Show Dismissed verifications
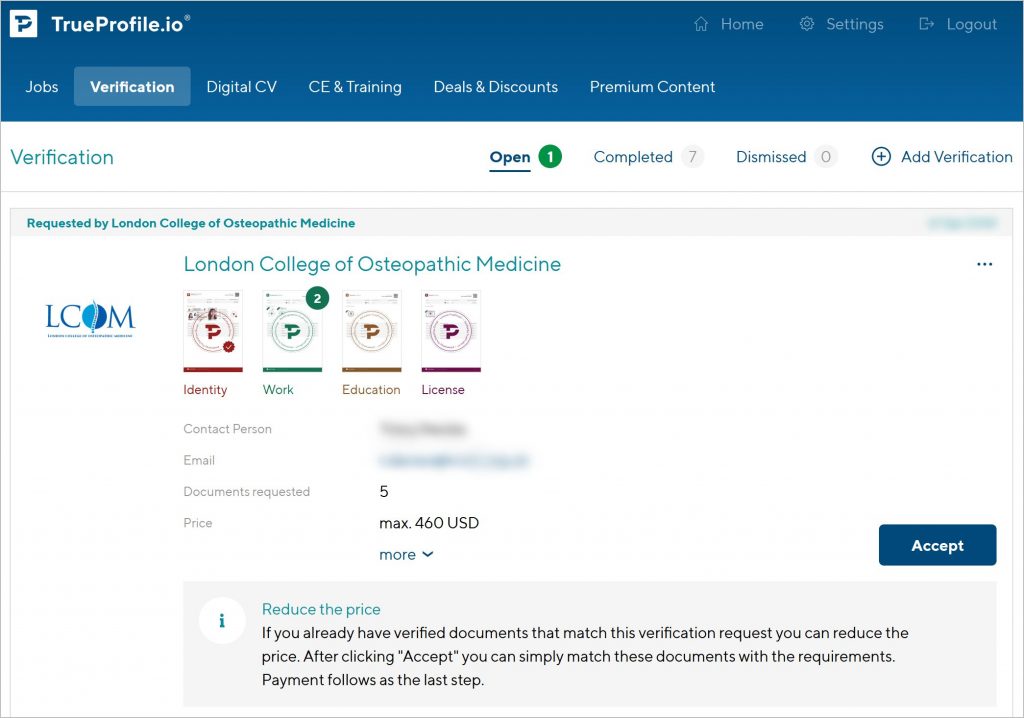Screen dimensions: 1024x718 [x=771, y=157]
